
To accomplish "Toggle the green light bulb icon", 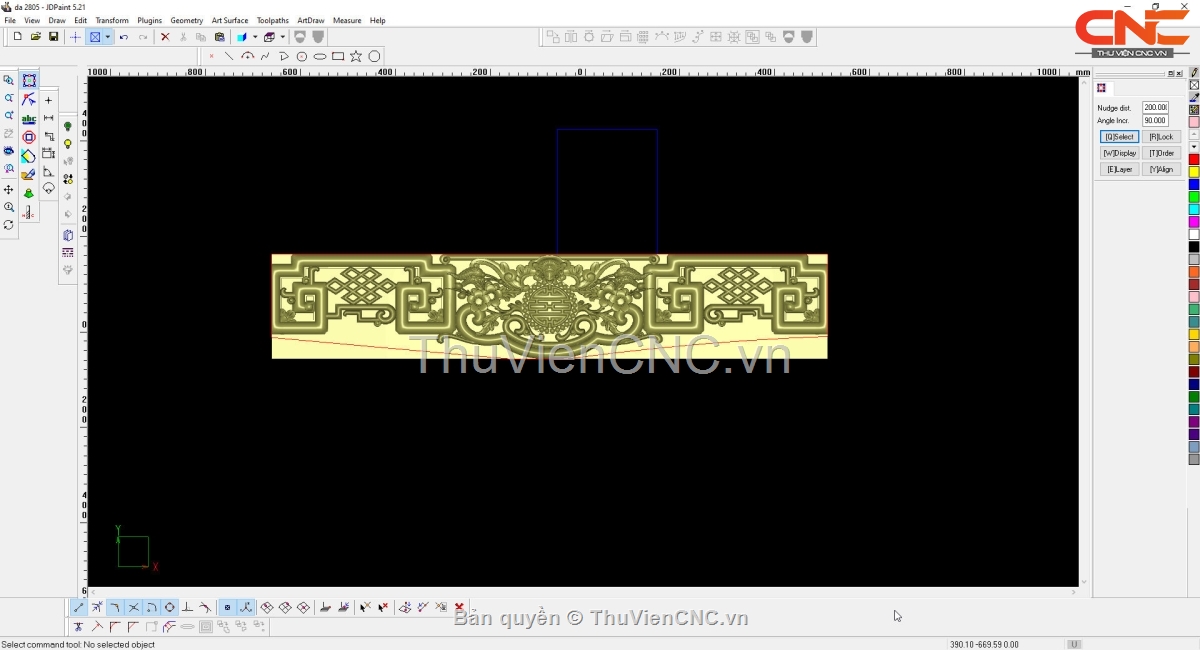I will point(68,127).
